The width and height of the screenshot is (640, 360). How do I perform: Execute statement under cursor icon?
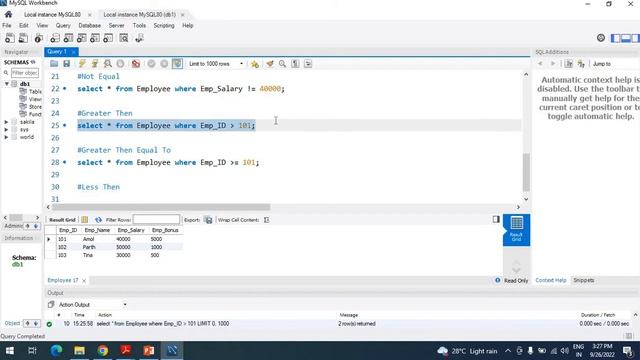(95, 64)
